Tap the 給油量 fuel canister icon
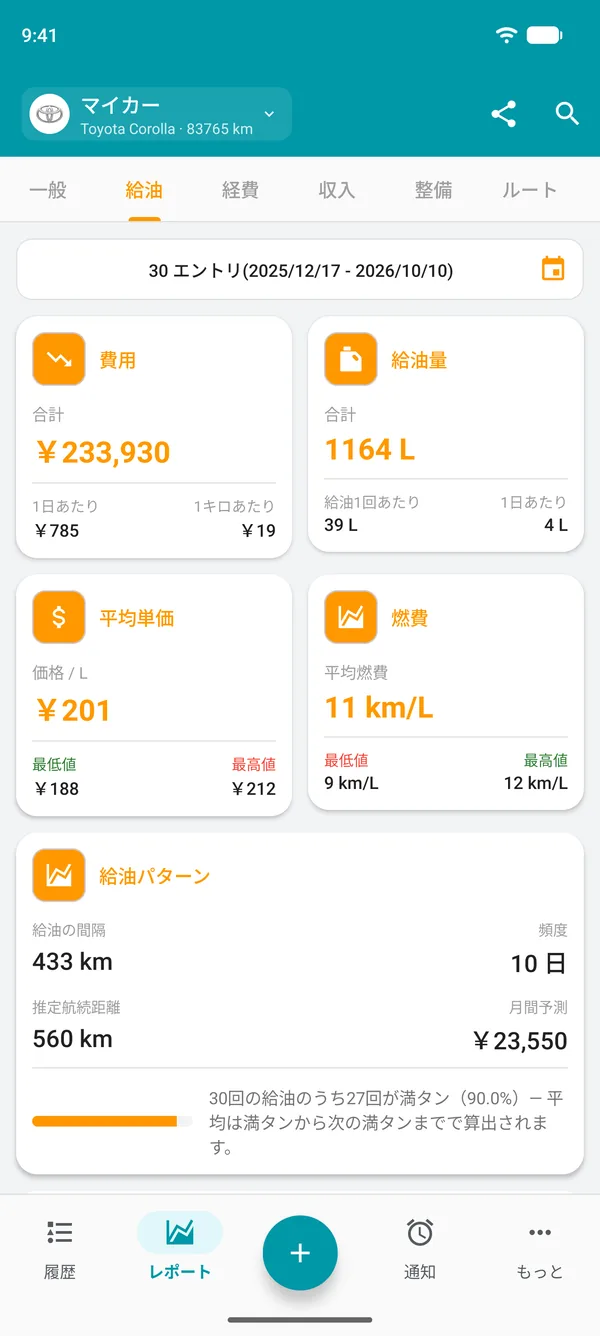Image resolution: width=600 pixels, height=1336 pixels. (350, 359)
